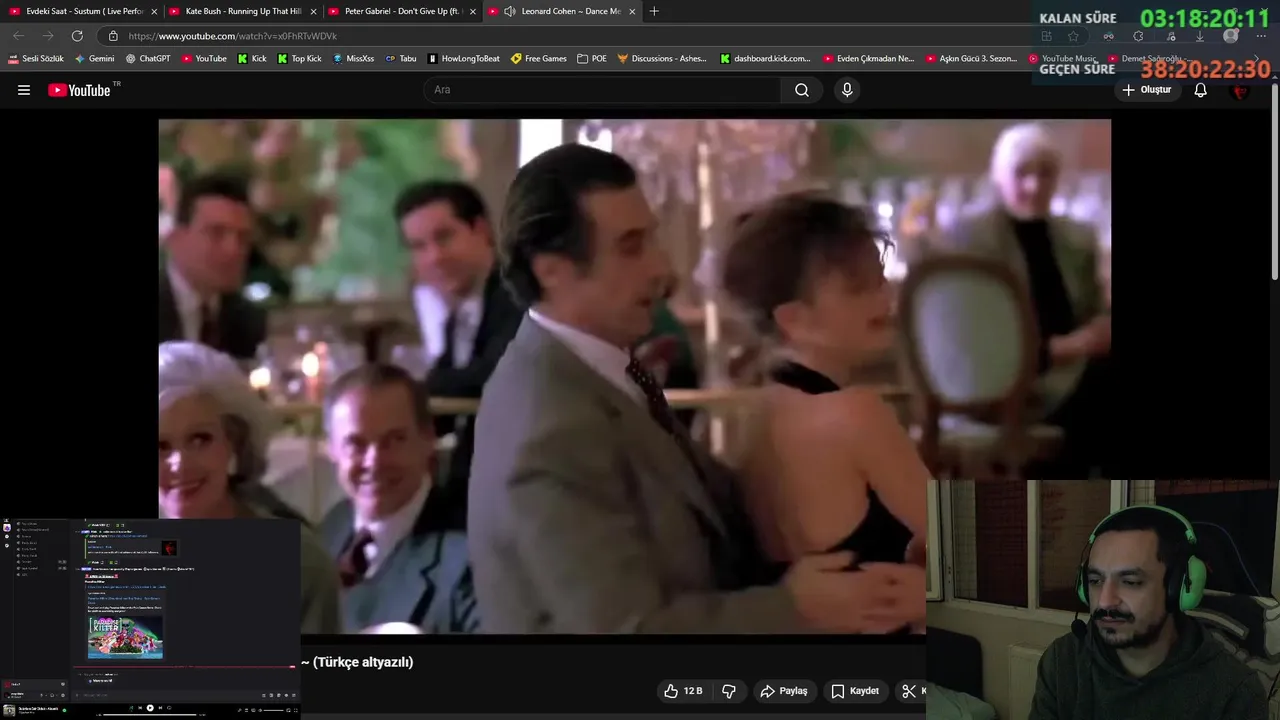The image size is (1280, 720).
Task: Close the Kate Bush Running Up That Hill tab
Action: pyautogui.click(x=313, y=11)
